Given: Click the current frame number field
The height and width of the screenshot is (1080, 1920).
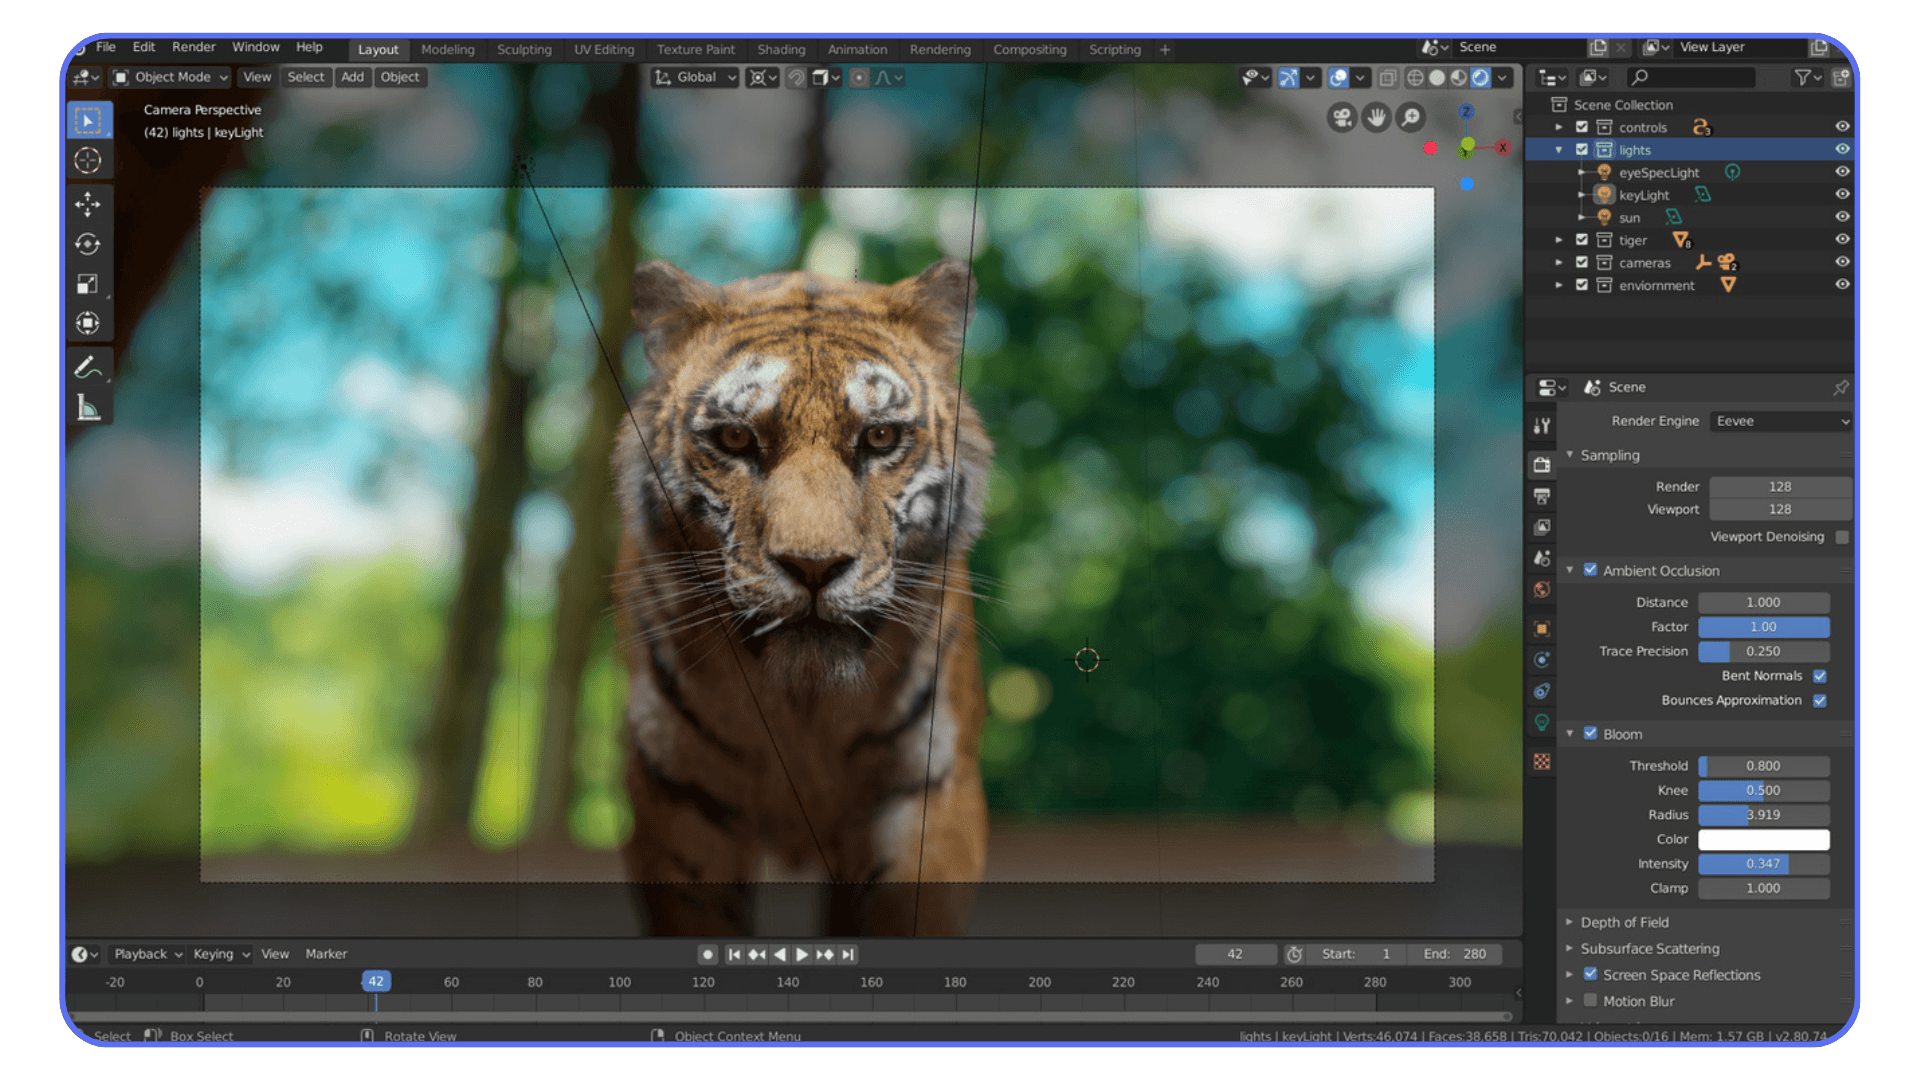Looking at the screenshot, I should coord(1236,954).
